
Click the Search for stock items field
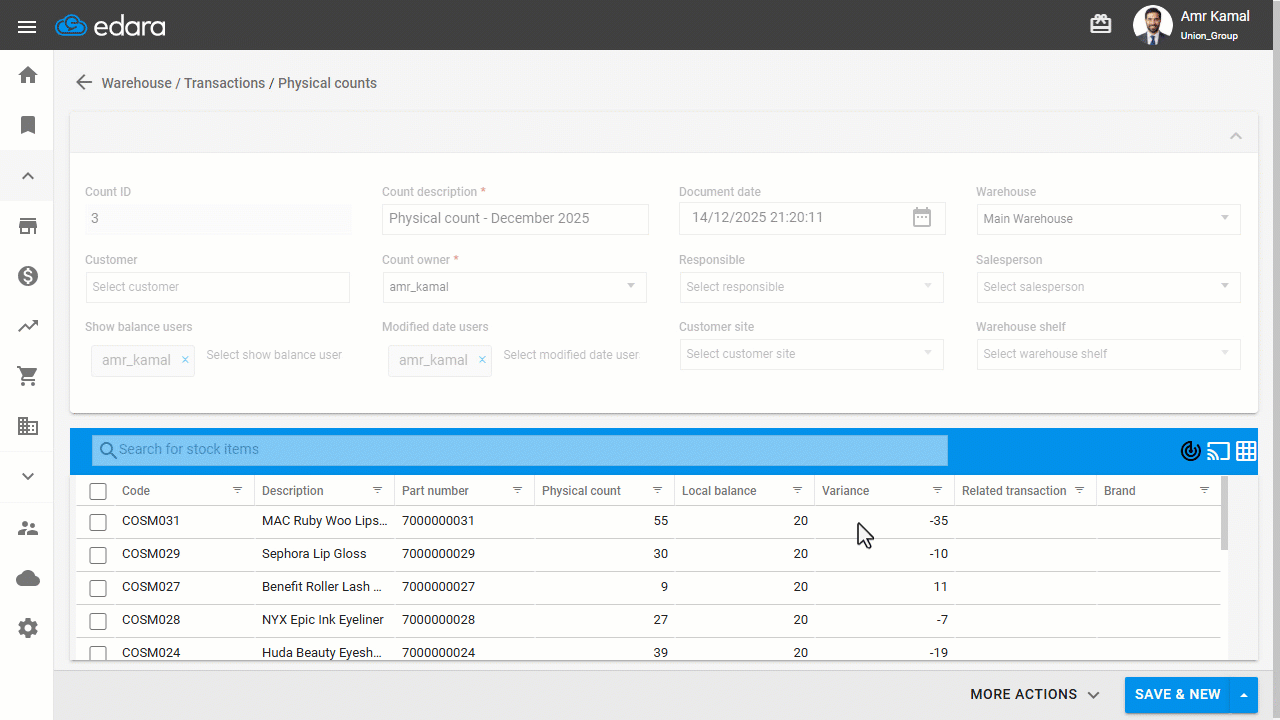pyautogui.click(x=519, y=450)
